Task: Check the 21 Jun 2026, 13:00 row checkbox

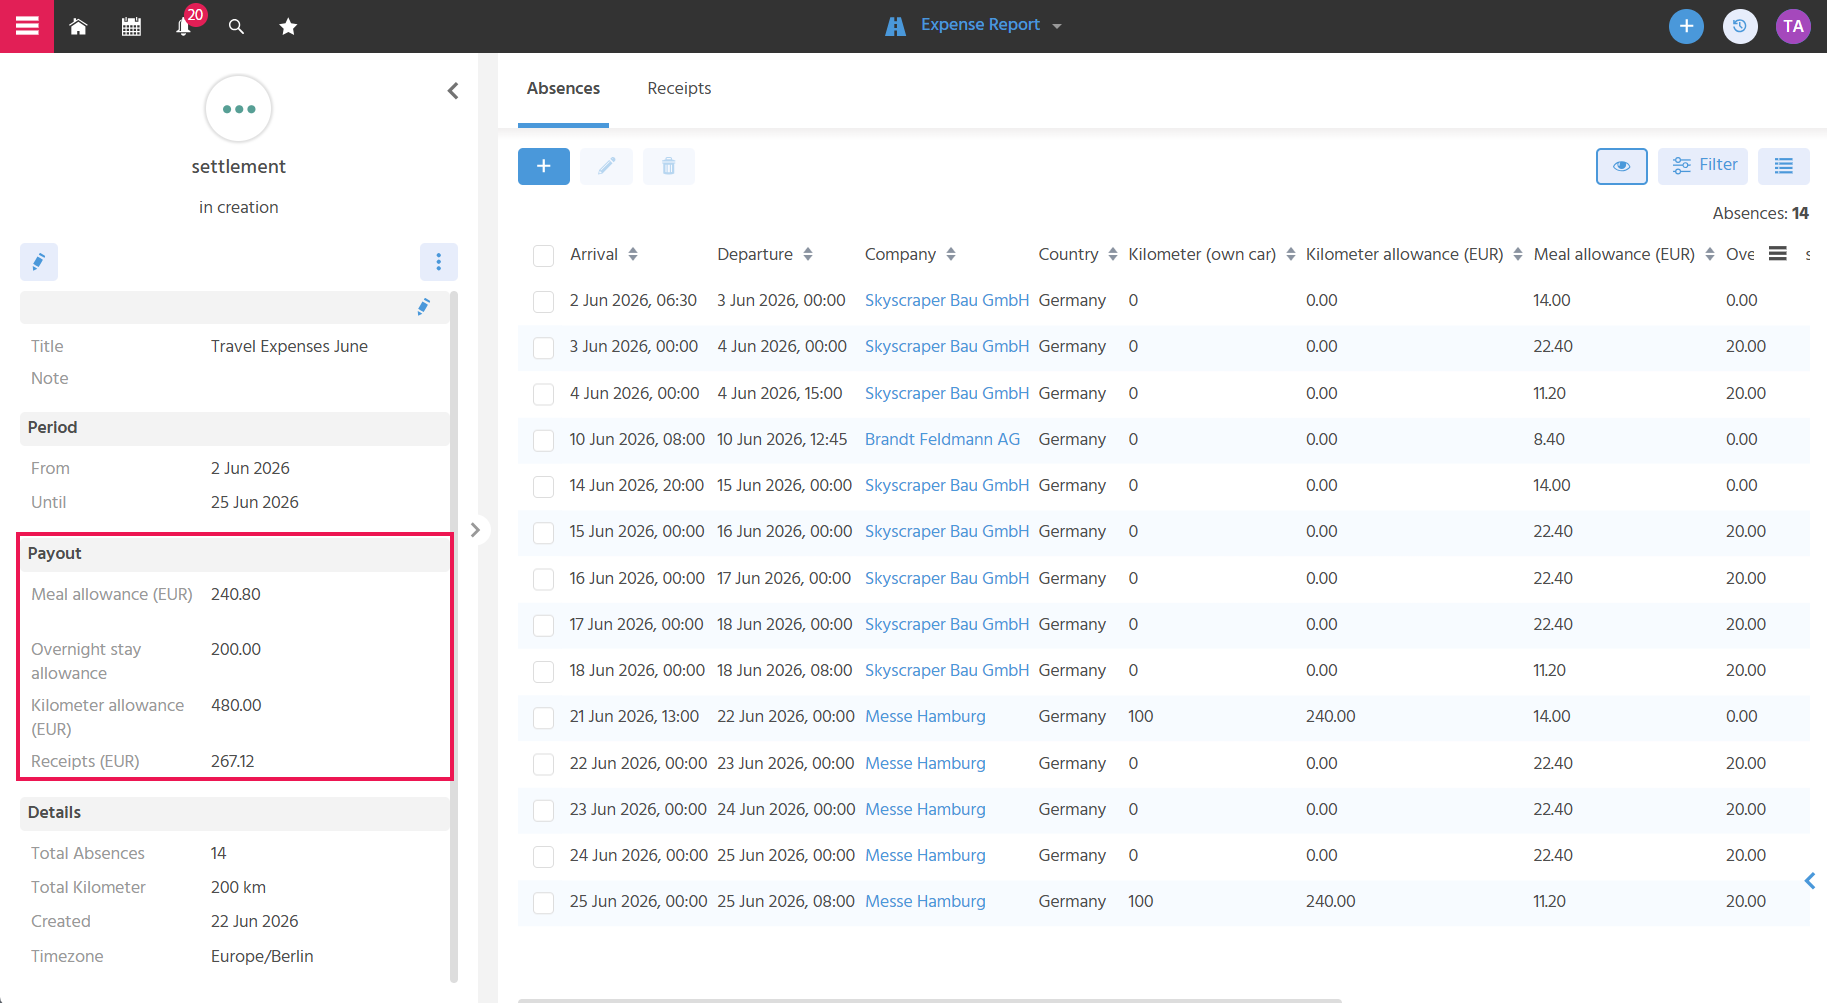Action: click(544, 718)
